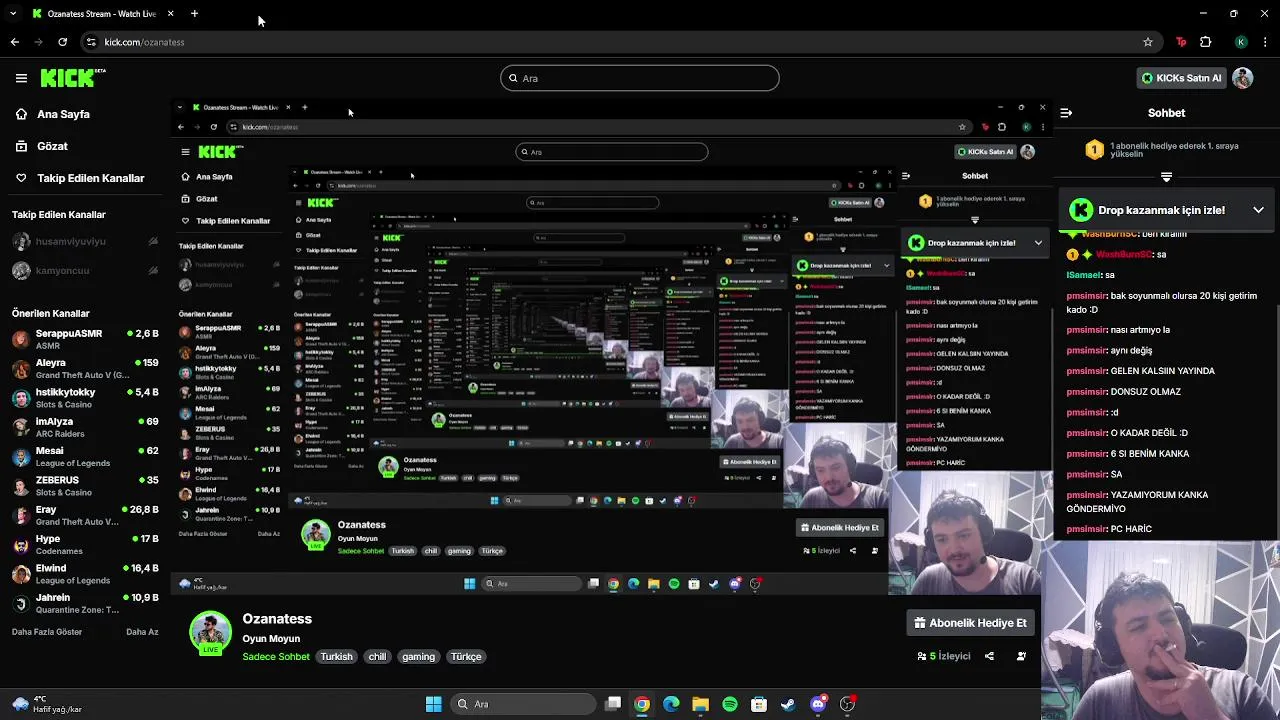Click the Sadece Sohbet category link
The height and width of the screenshot is (720, 1280).
tap(276, 657)
